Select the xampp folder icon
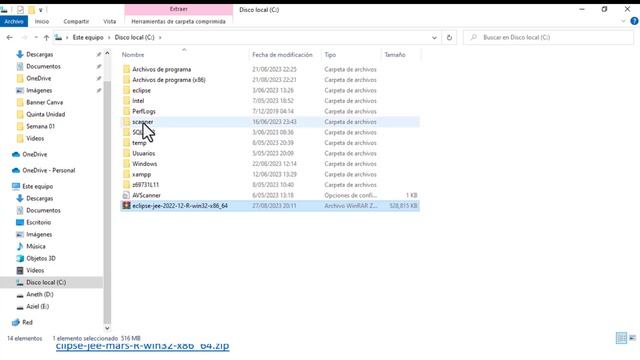 127,174
